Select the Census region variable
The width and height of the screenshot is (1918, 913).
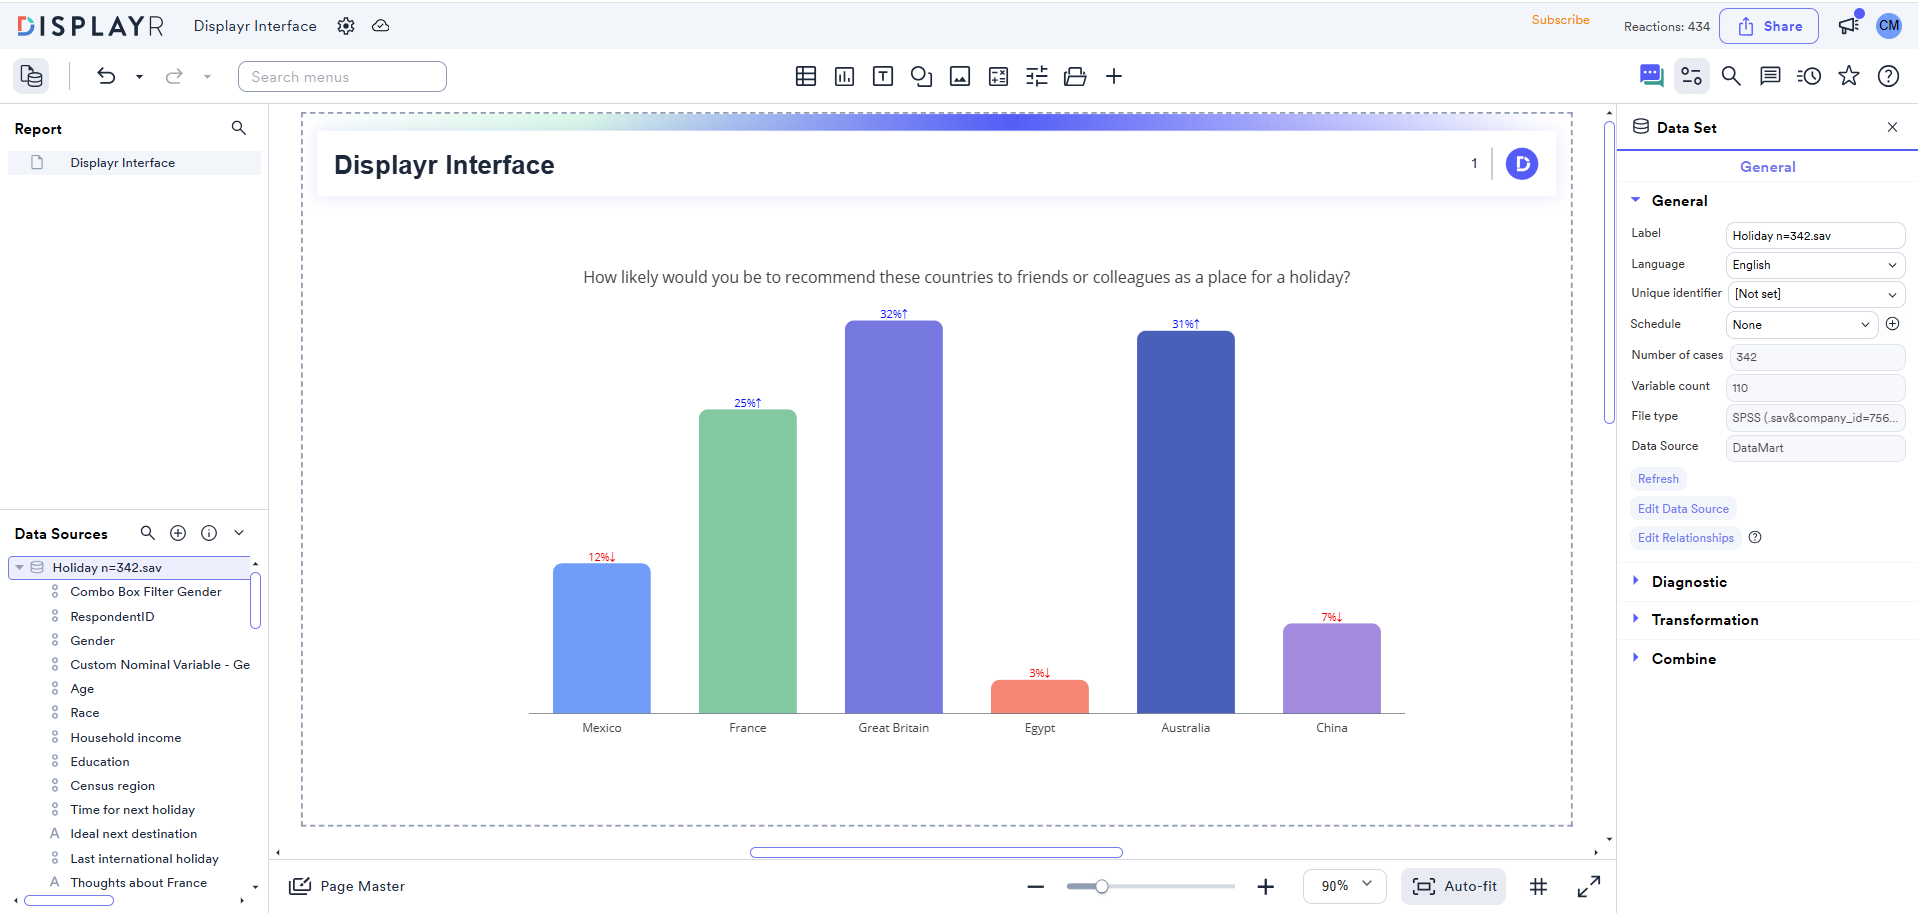(x=113, y=786)
